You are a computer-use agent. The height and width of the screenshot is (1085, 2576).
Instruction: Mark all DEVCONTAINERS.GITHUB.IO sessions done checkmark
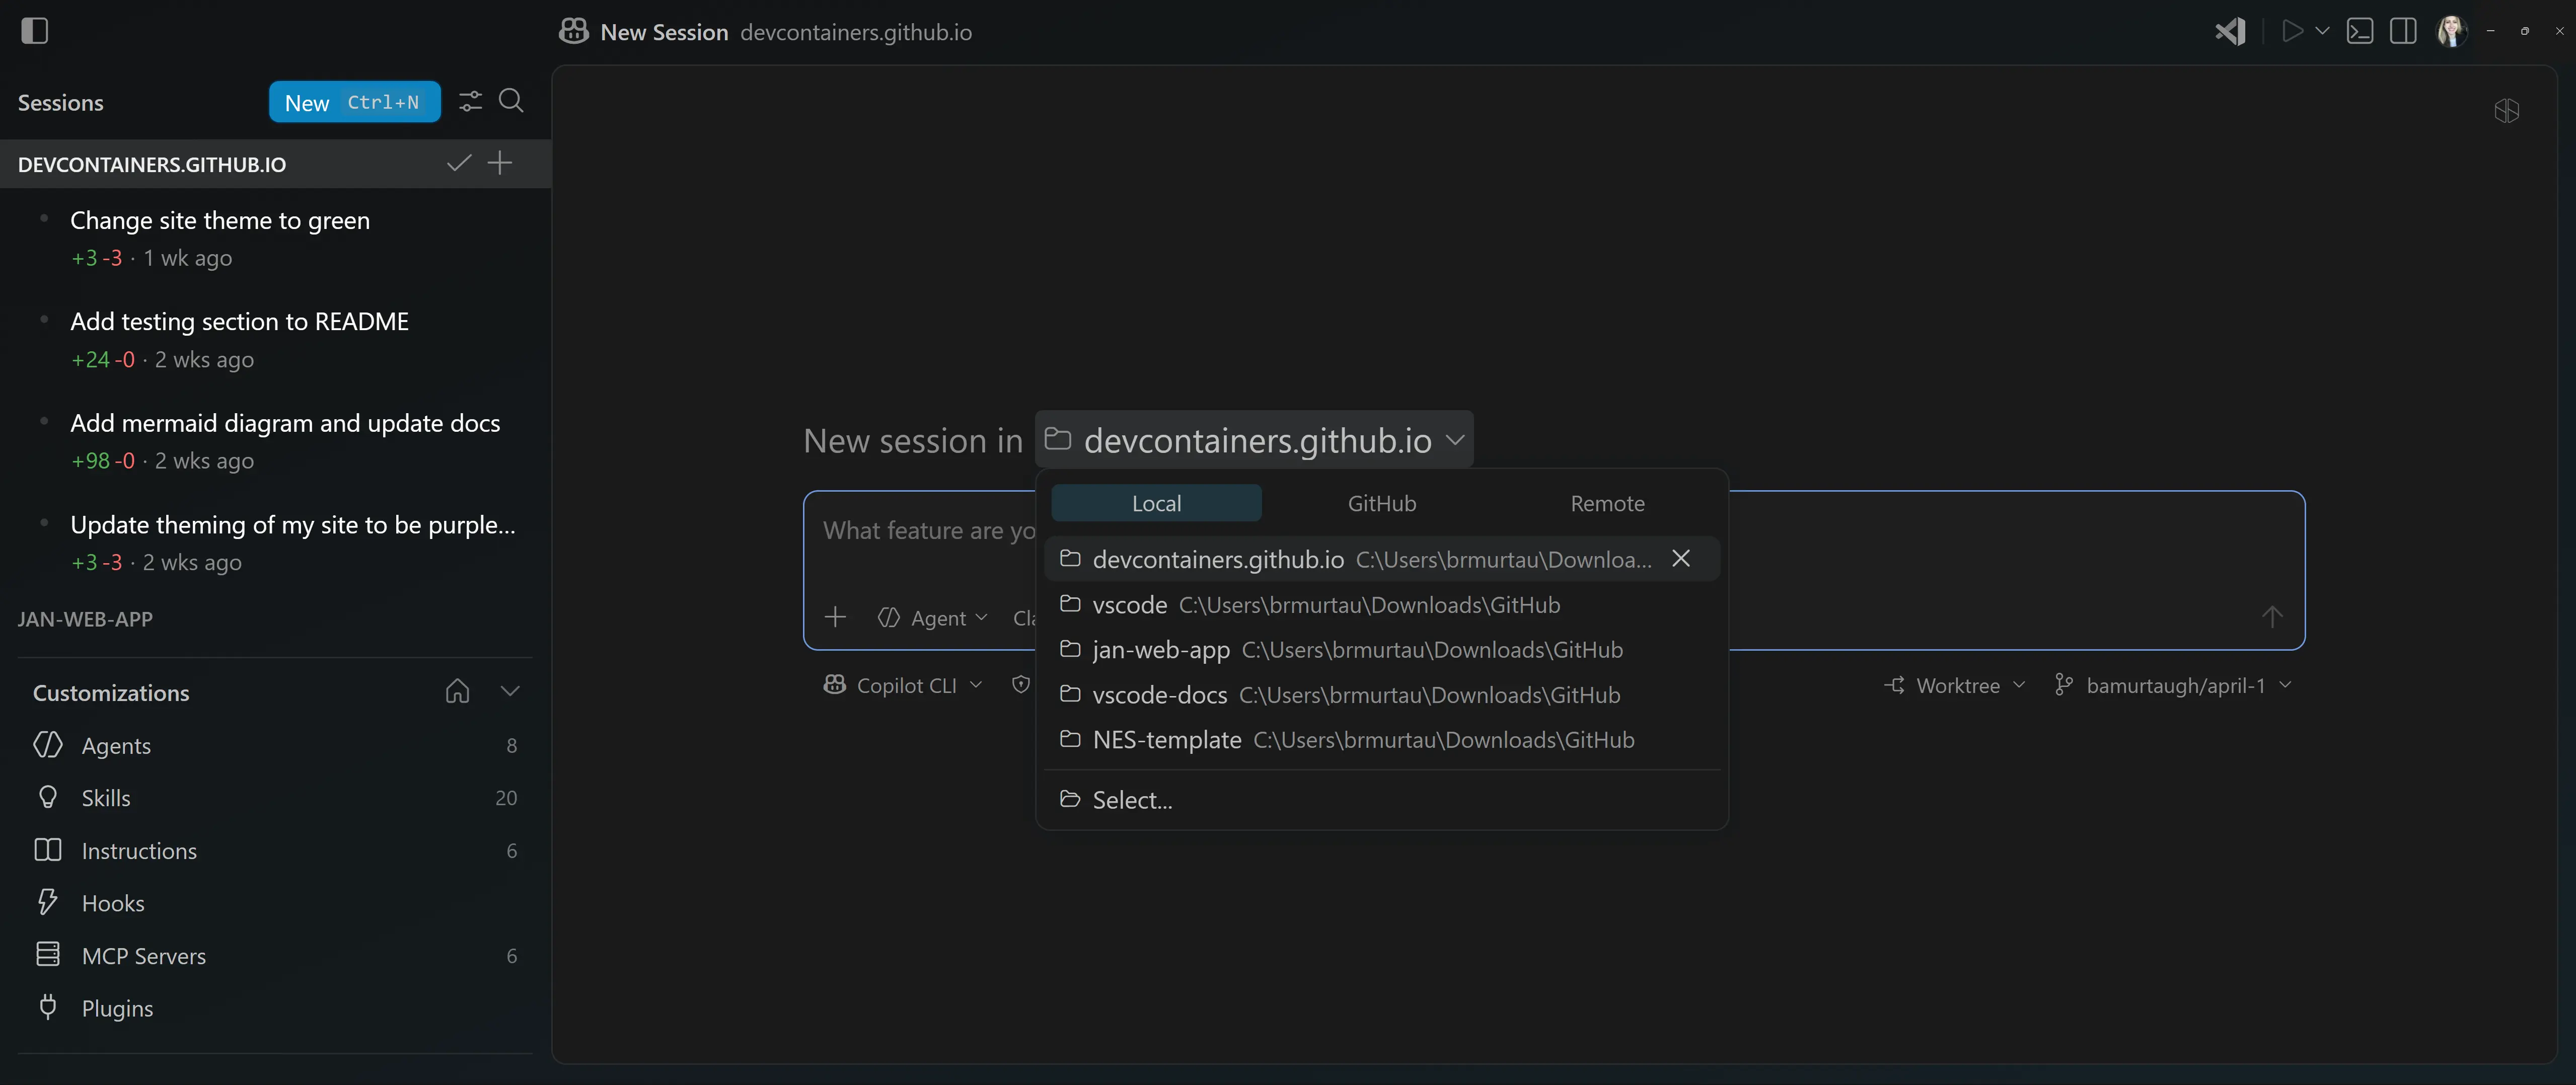point(459,163)
